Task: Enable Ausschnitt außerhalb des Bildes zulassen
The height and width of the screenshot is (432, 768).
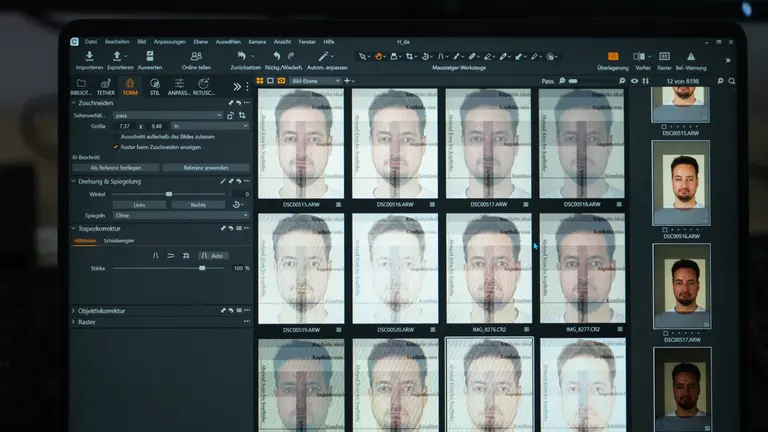Action: coord(116,137)
